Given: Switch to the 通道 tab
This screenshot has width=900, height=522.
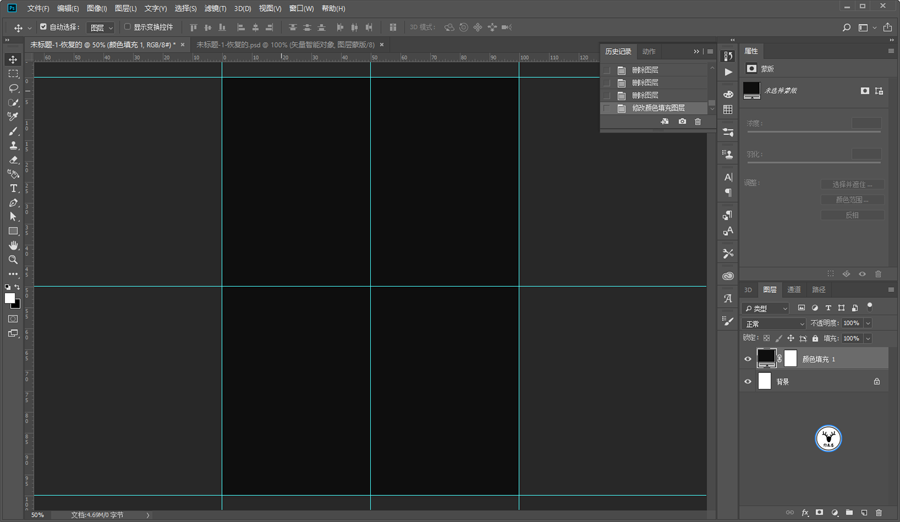Looking at the screenshot, I should (x=794, y=290).
